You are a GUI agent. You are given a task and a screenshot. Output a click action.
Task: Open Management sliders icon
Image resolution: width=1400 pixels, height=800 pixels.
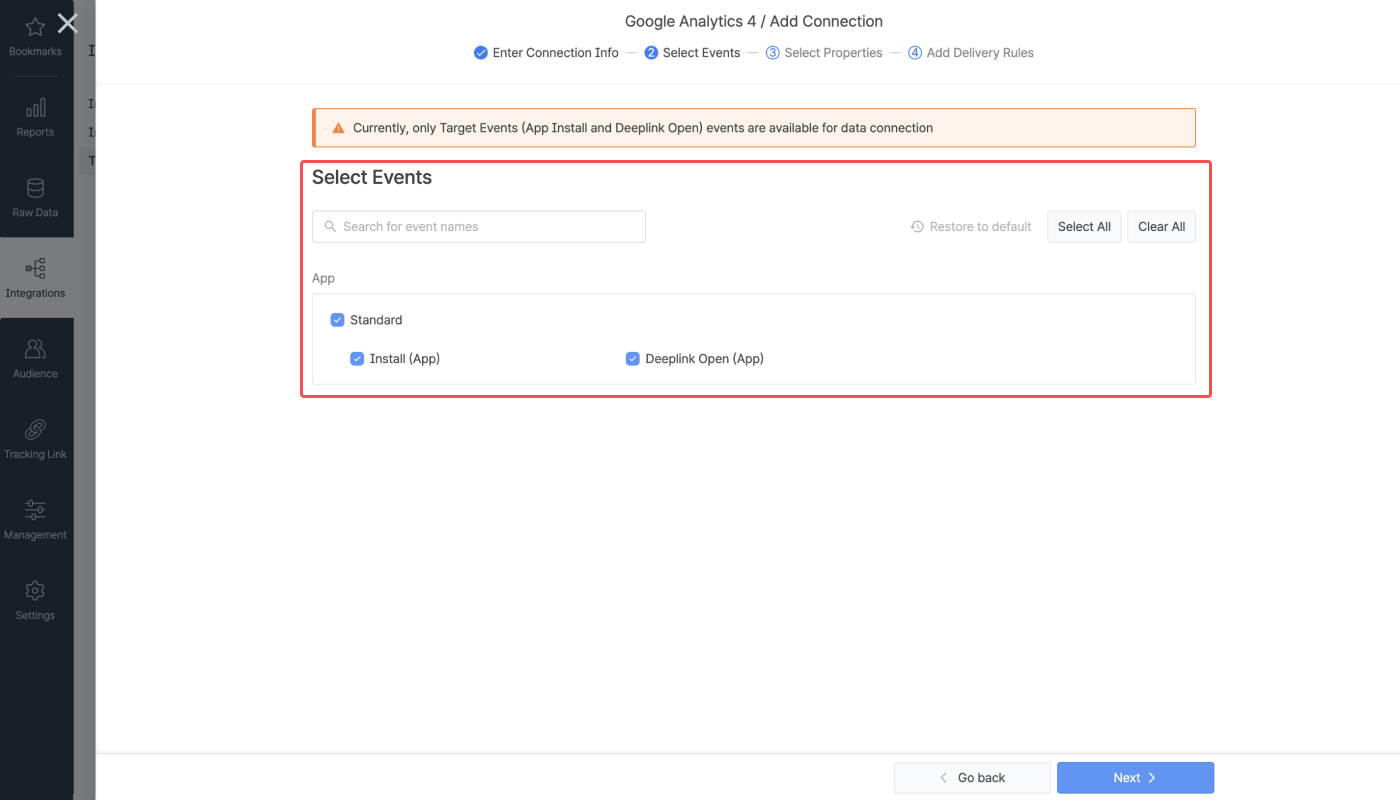coord(35,510)
